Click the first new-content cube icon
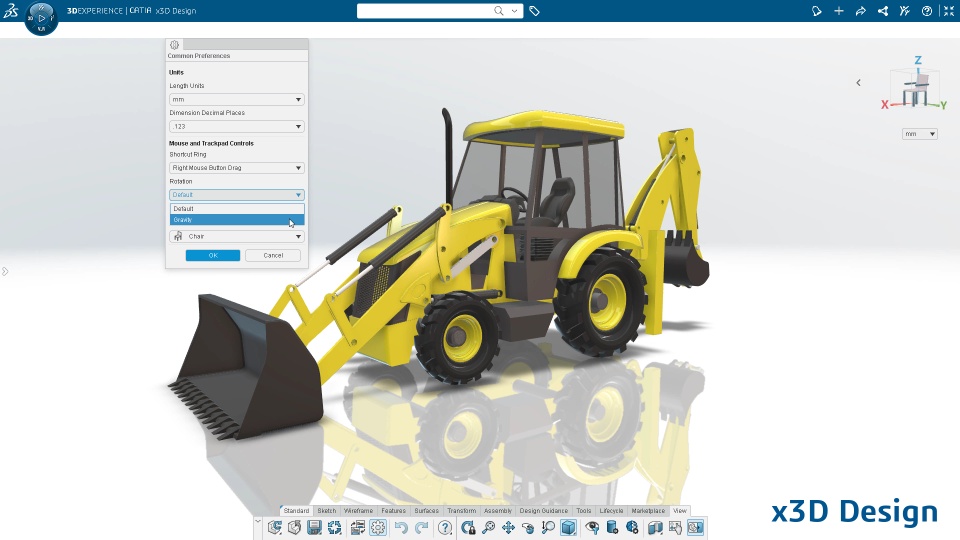The height and width of the screenshot is (540, 960). 275,528
